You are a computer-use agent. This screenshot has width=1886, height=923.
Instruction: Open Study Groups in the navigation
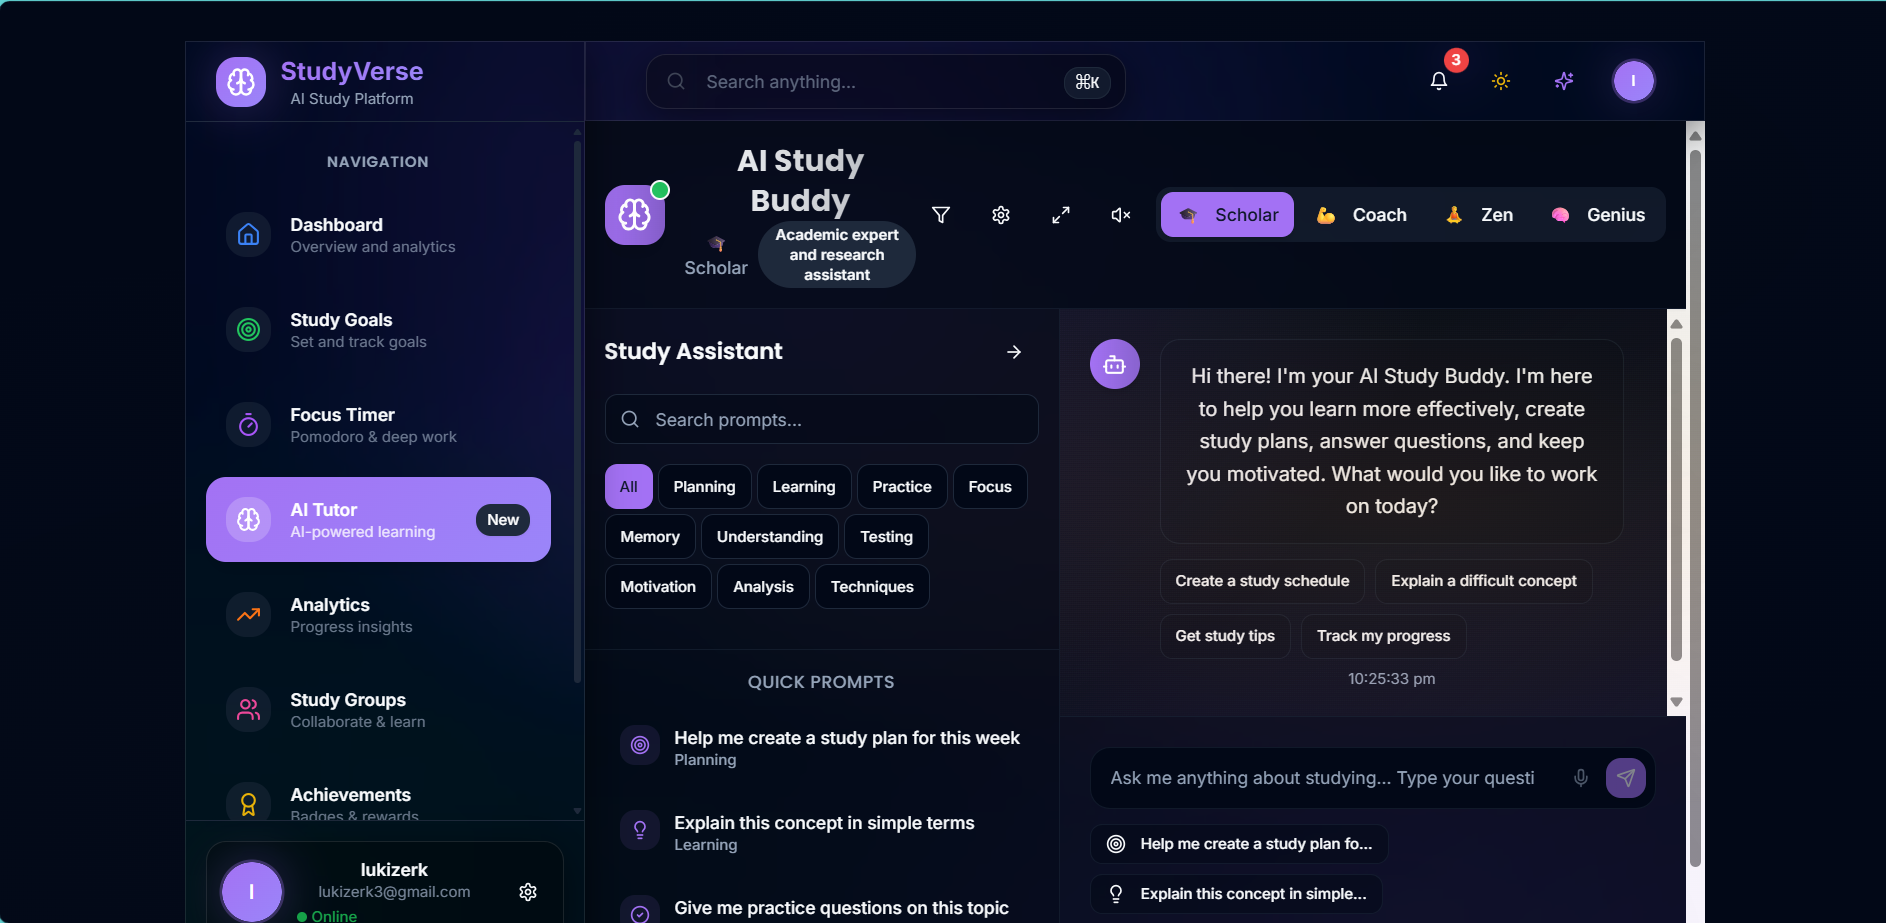coord(378,710)
